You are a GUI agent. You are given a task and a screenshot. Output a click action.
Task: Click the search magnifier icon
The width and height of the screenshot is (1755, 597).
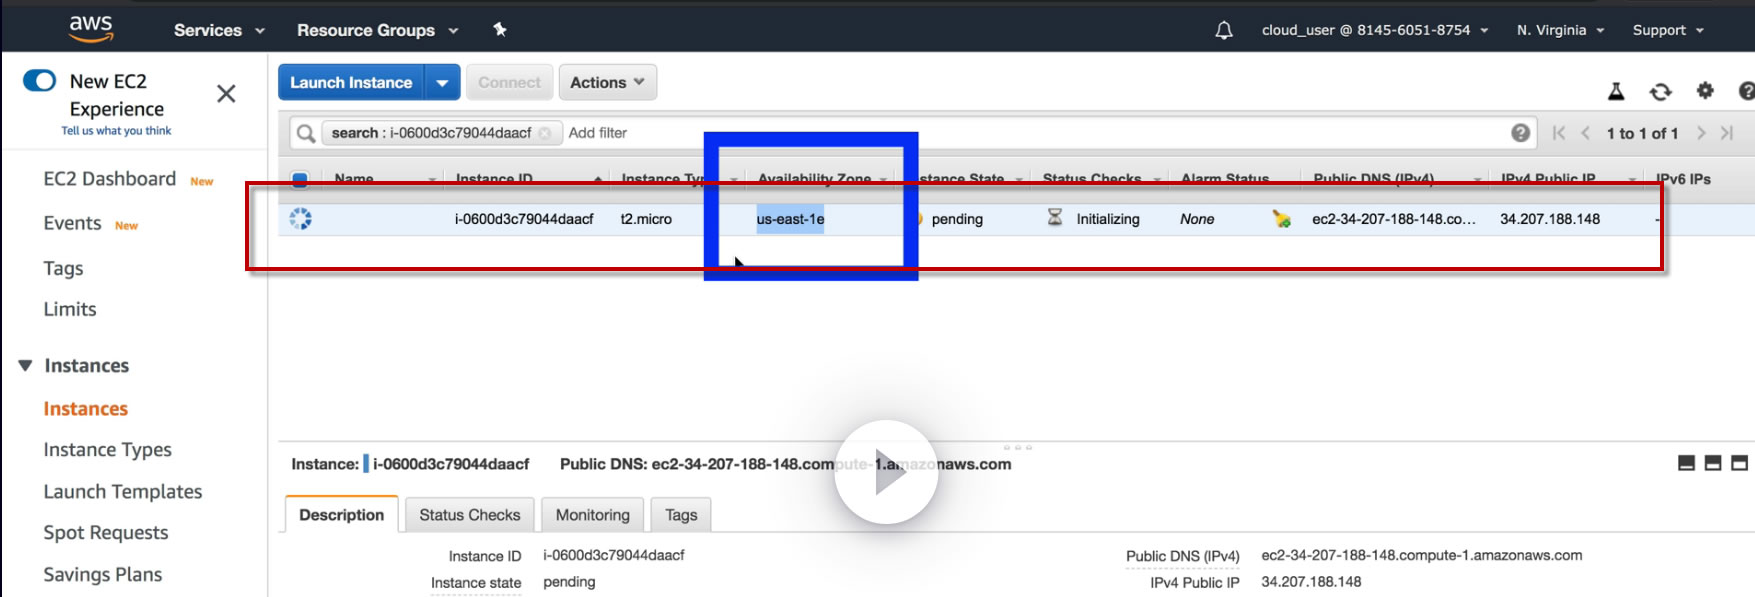coord(306,133)
